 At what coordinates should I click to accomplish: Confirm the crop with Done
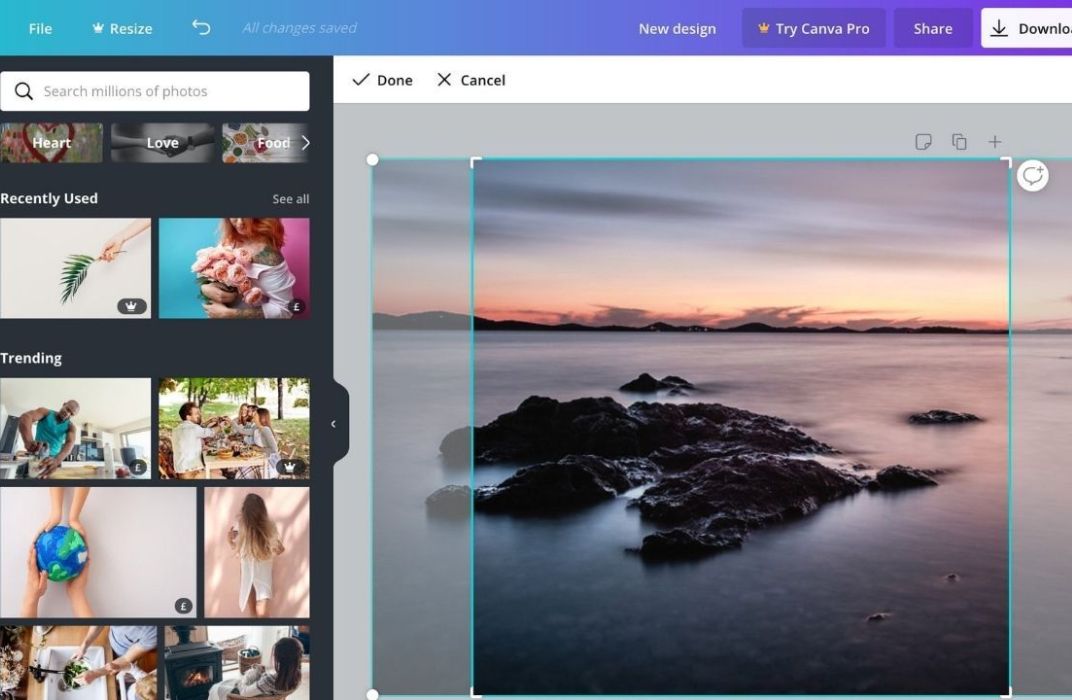click(x=382, y=79)
